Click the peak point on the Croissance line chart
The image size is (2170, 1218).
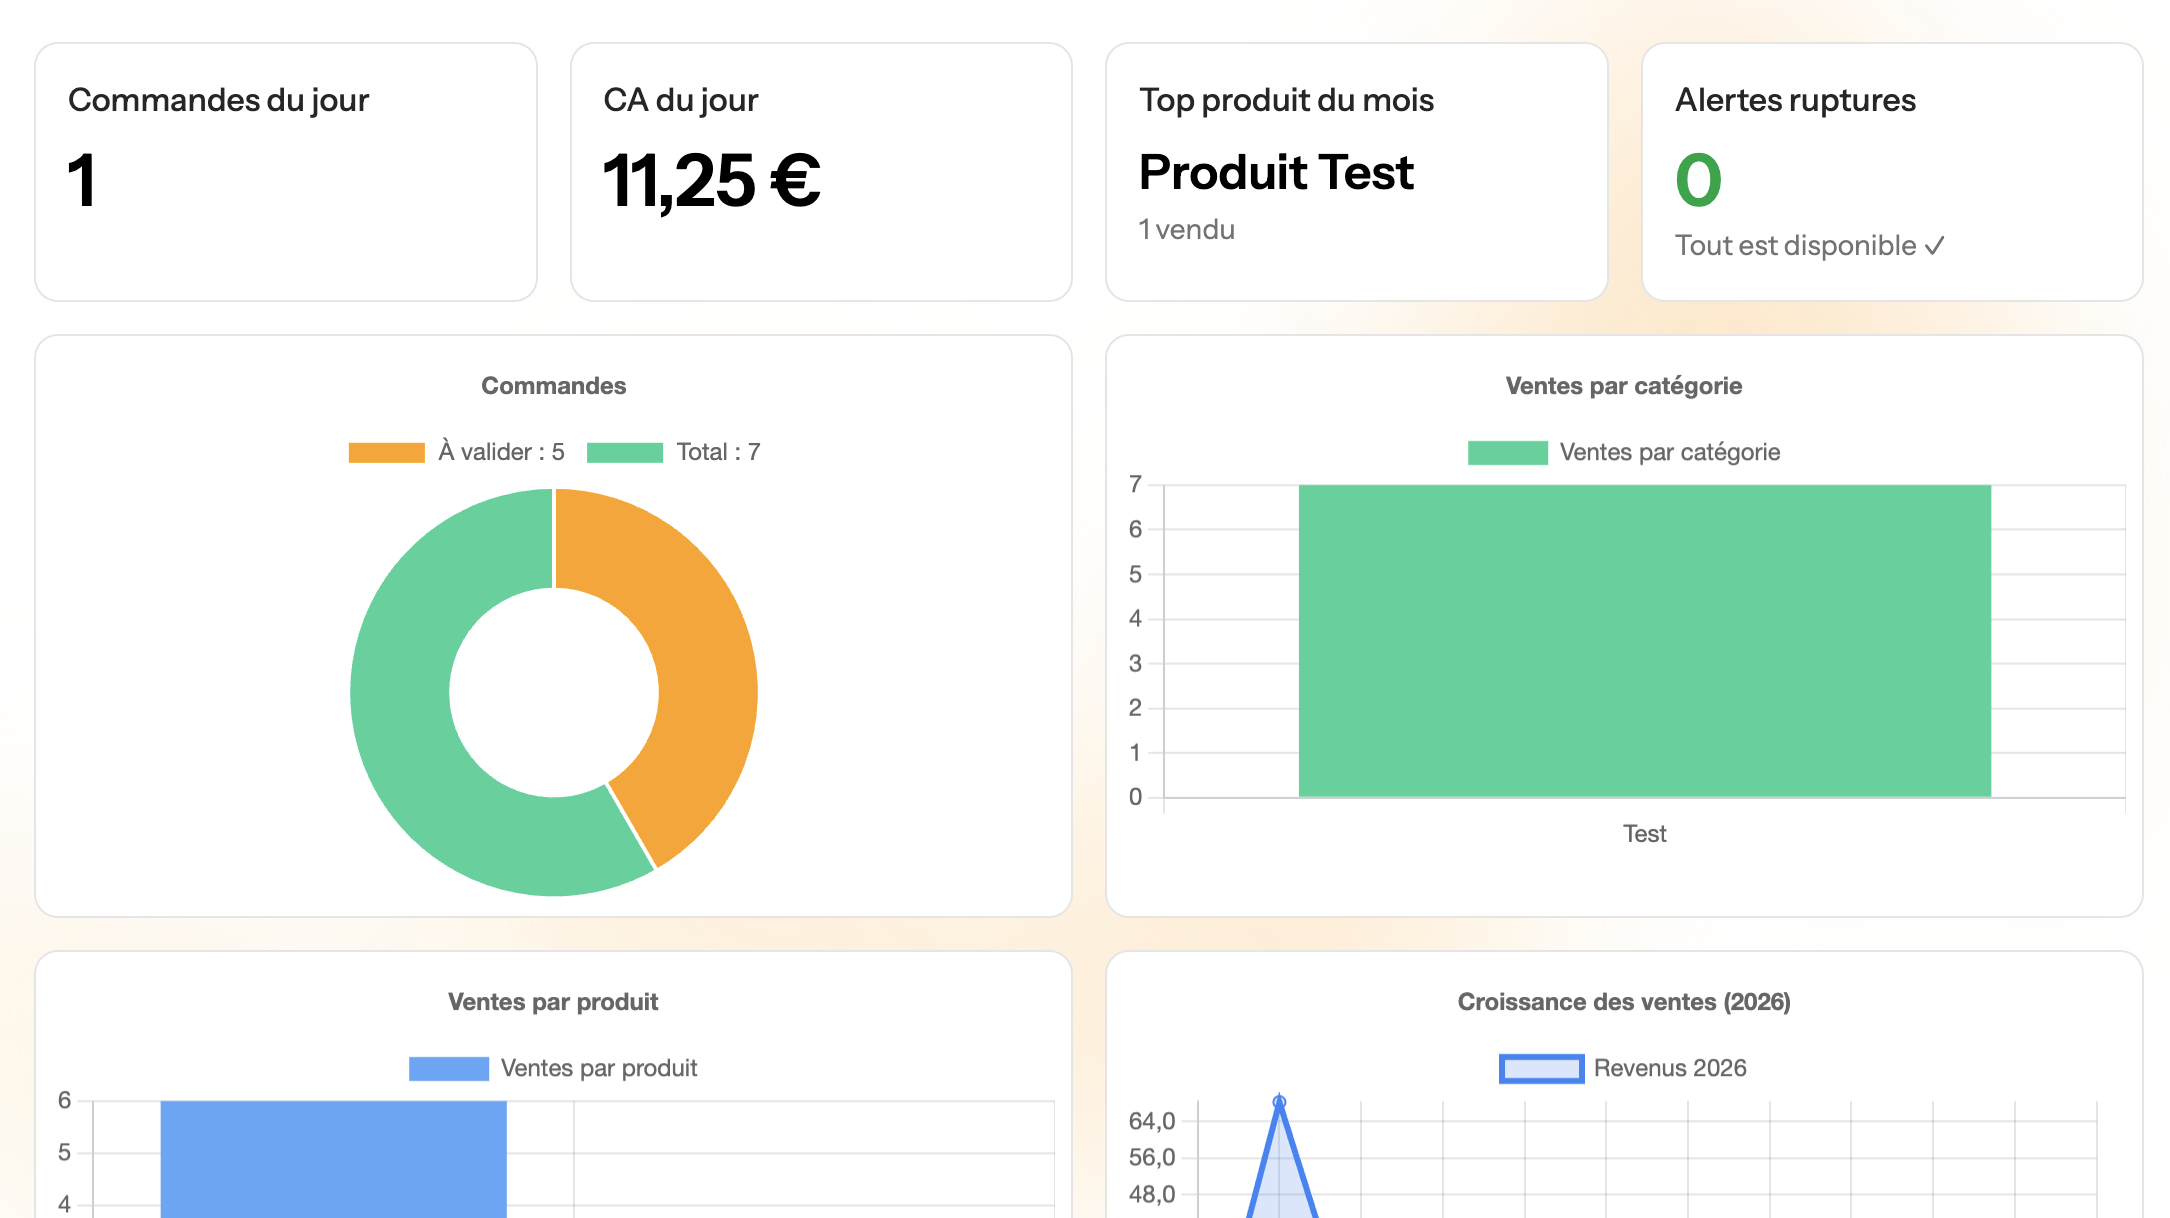click(x=1280, y=1098)
